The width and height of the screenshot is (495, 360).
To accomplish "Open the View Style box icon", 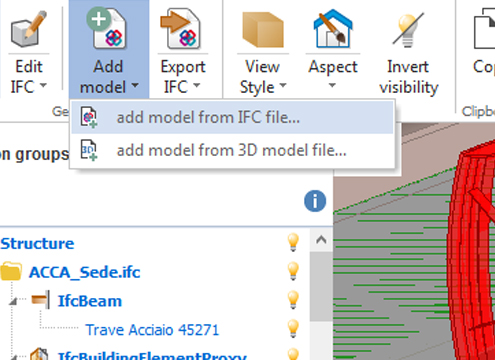I will (x=263, y=30).
